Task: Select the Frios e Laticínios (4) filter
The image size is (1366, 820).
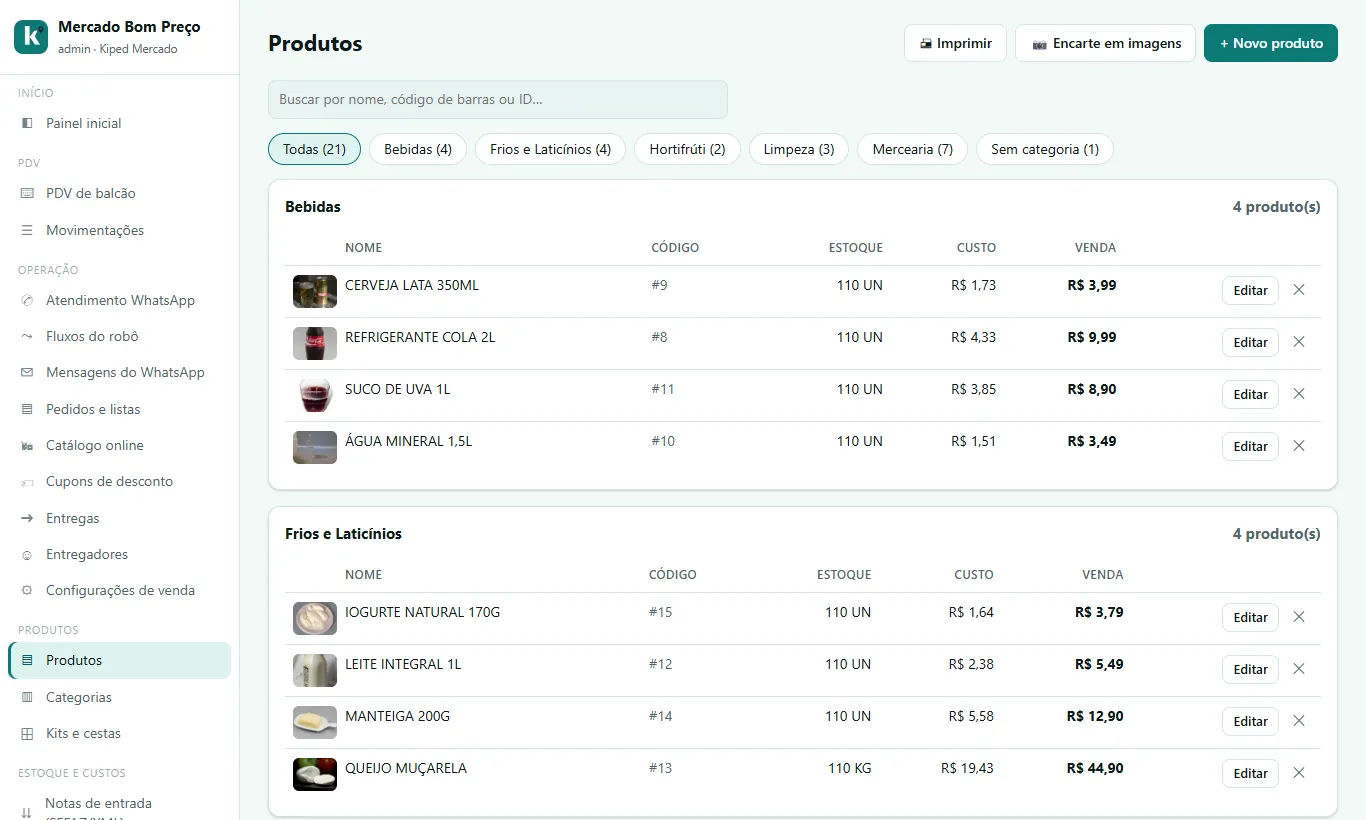Action: (x=550, y=149)
